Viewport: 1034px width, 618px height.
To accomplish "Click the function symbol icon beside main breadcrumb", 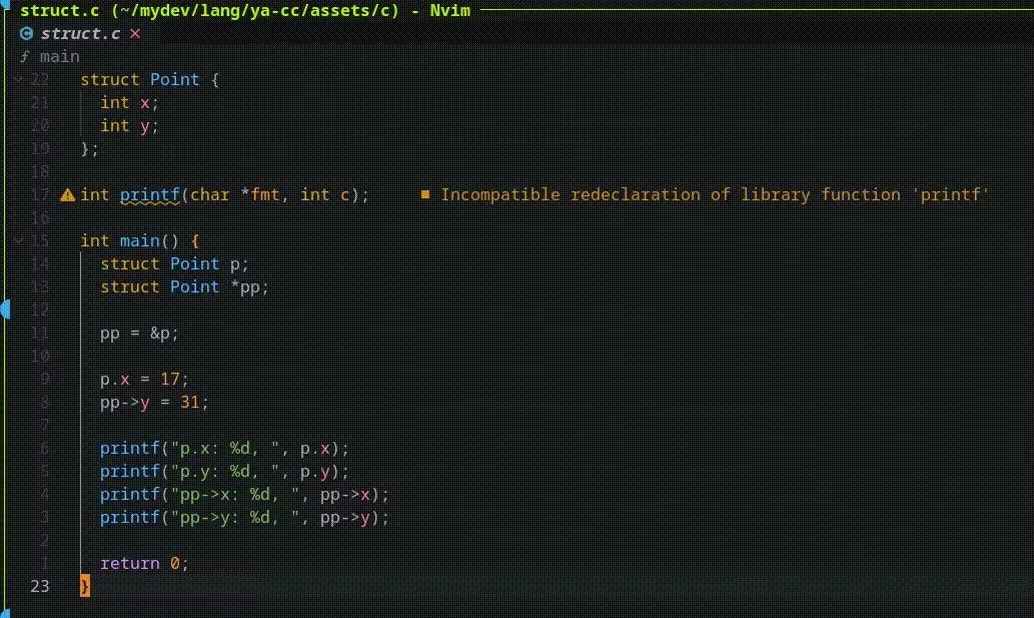I will [25, 57].
